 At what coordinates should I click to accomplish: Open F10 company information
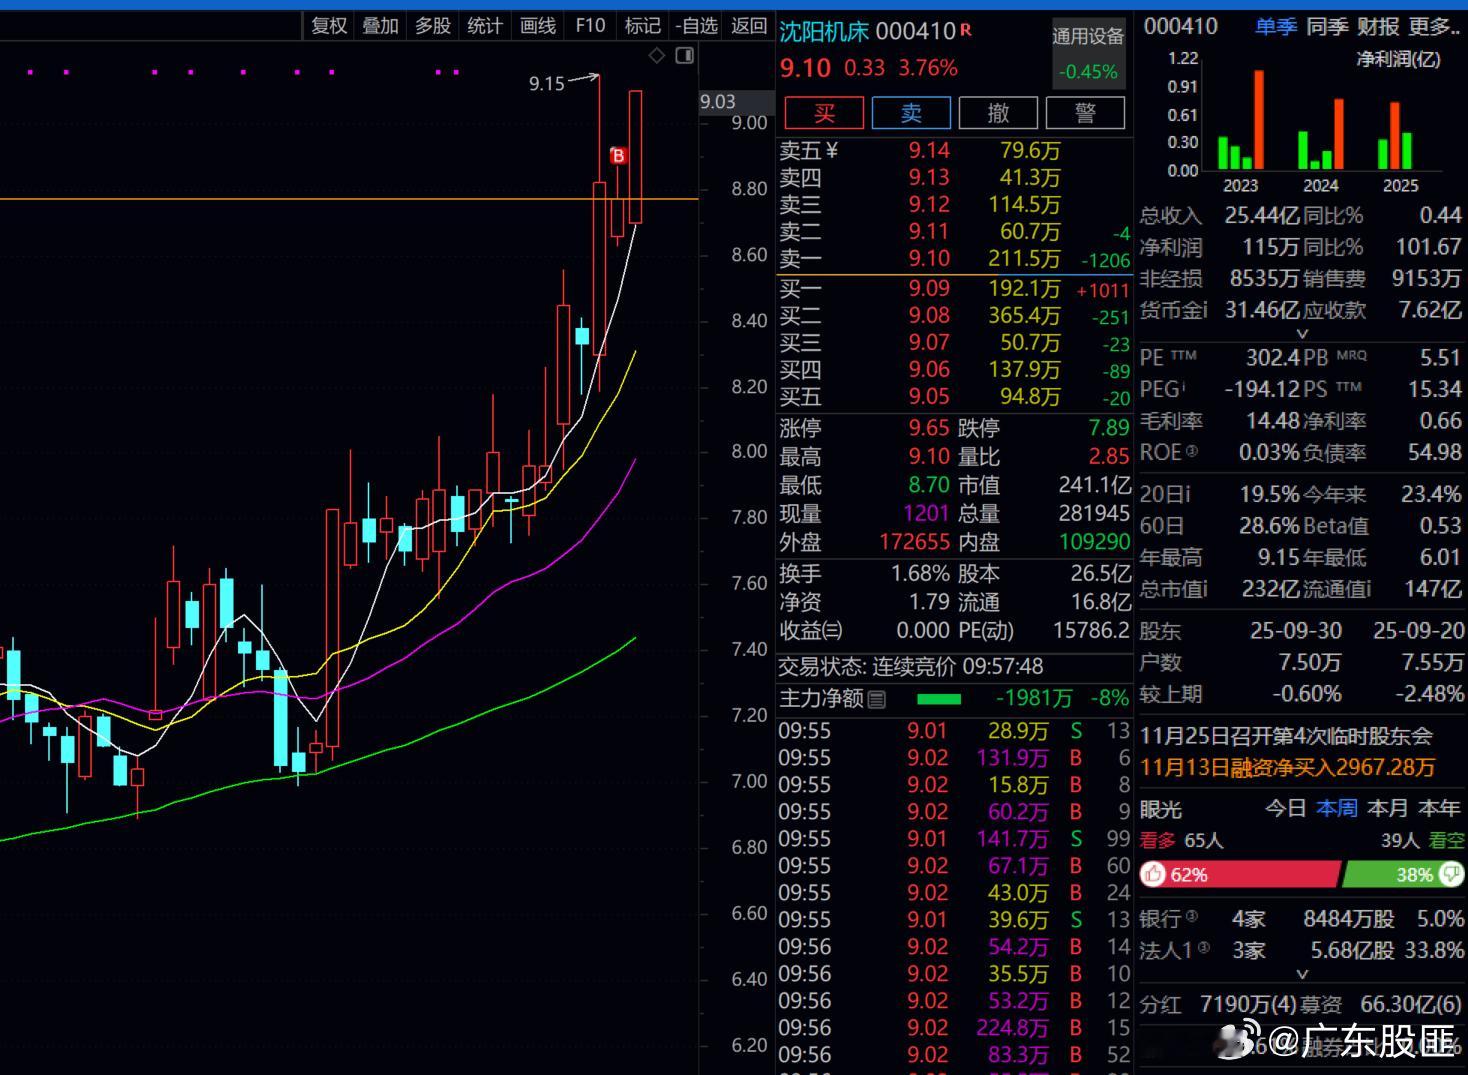(590, 26)
